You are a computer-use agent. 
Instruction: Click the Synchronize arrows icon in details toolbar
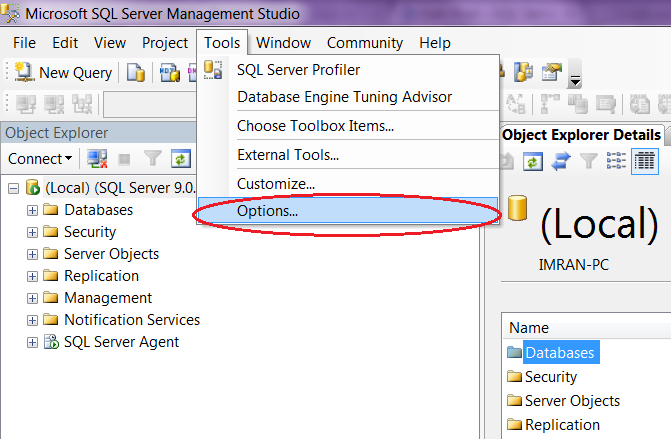point(561,160)
